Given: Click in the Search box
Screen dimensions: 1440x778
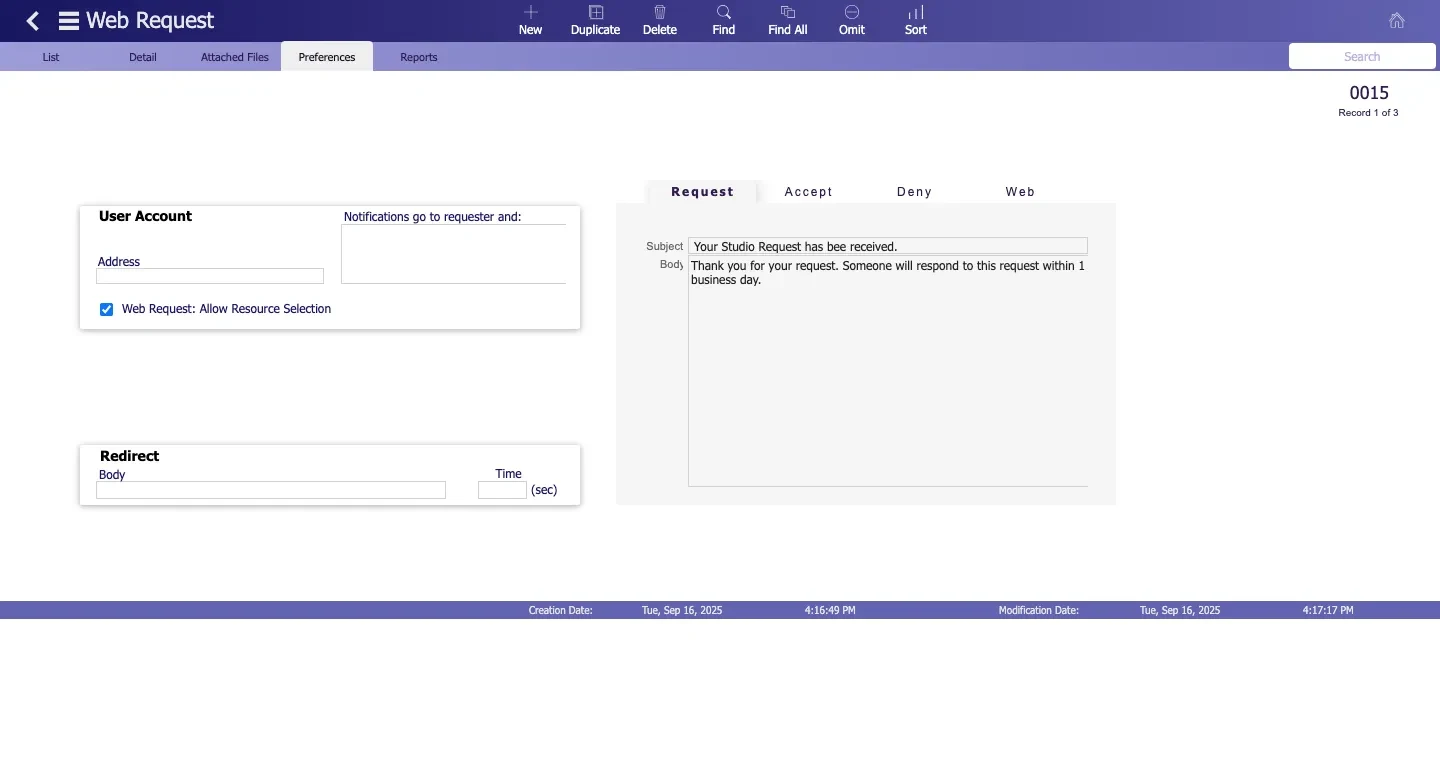Looking at the screenshot, I should coord(1362,57).
